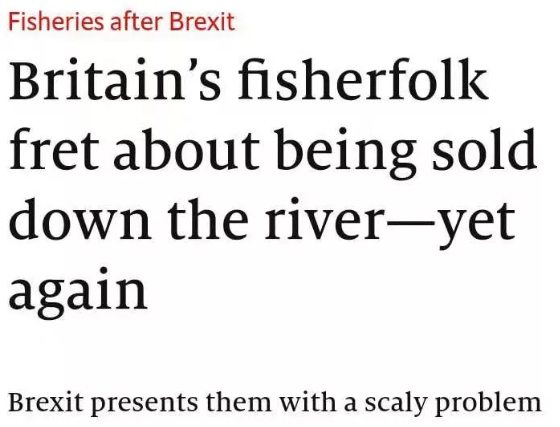This screenshot has width=560, height=427.
Task: Click the Brexit presents them subheading
Action: (x=275, y=403)
